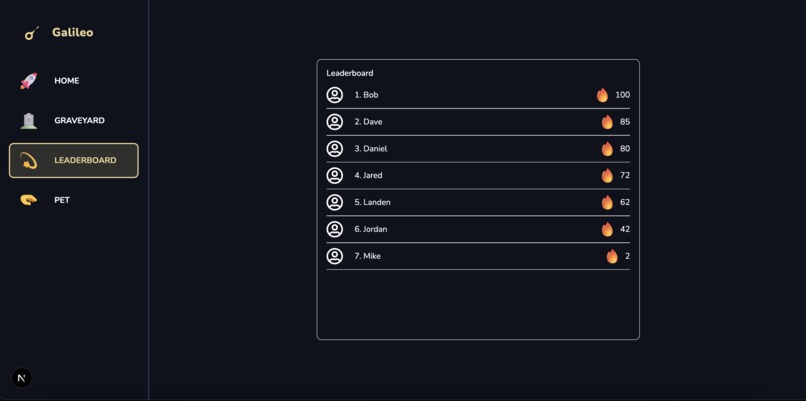Viewport: 806px width, 401px height.
Task: Click the shooting star Leaderboard icon
Action: coord(29,160)
